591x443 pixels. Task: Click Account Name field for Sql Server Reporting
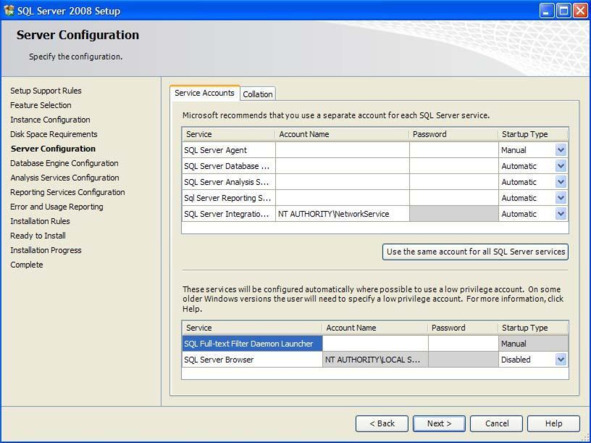(342, 198)
